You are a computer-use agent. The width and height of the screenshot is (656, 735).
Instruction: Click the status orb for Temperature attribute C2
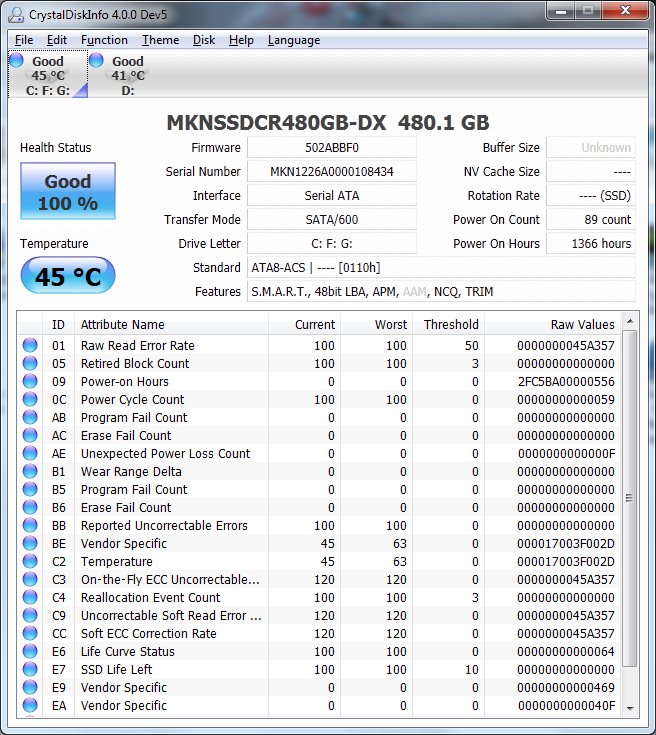coord(30,561)
